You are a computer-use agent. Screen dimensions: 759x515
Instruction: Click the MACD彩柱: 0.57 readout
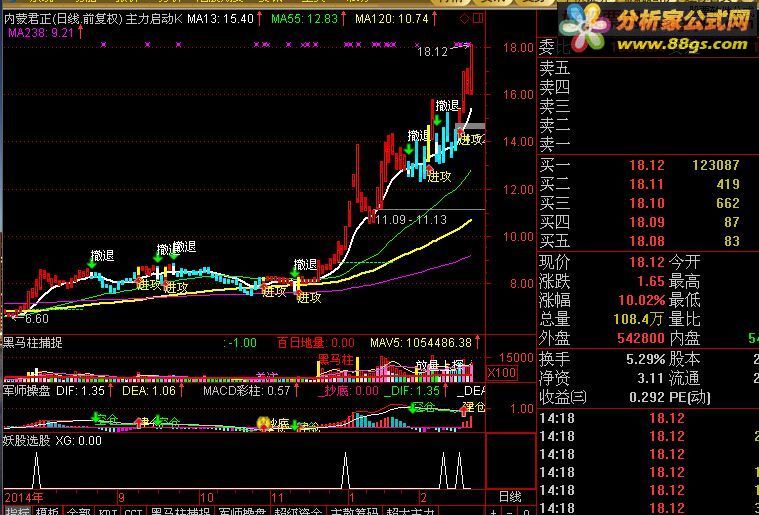tap(247, 391)
